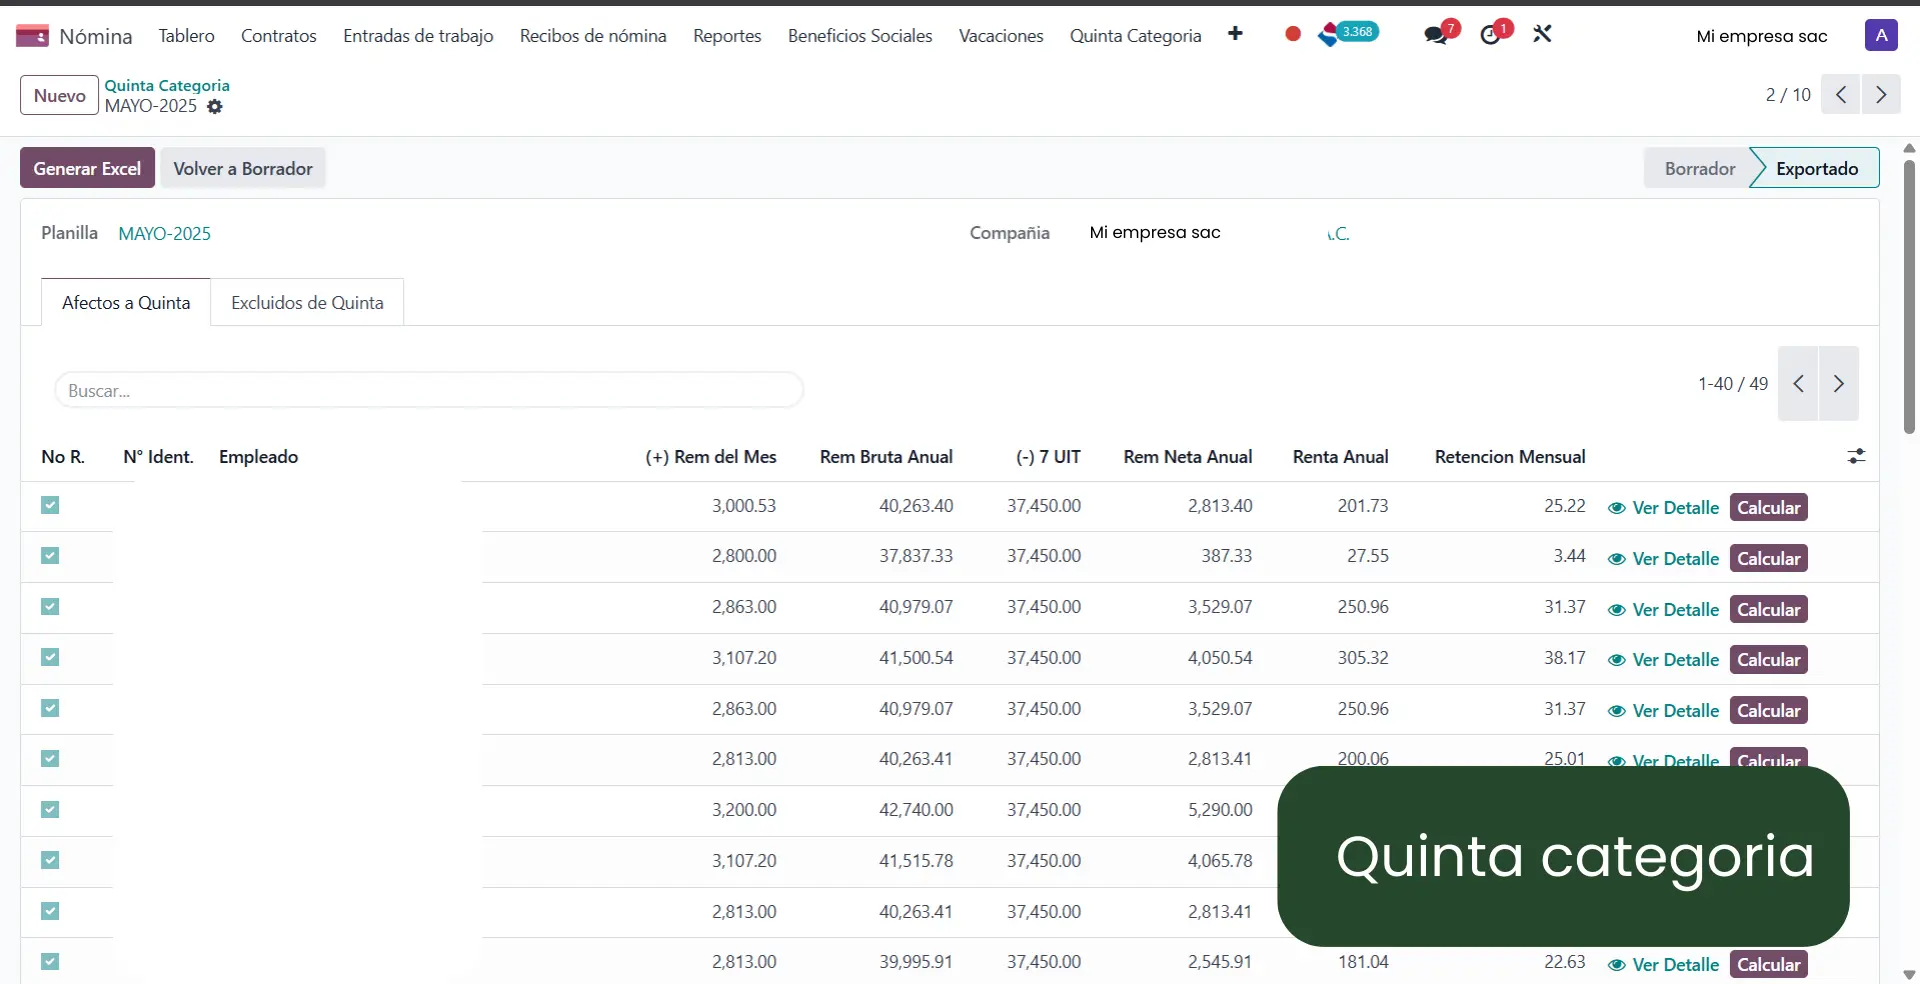The height and width of the screenshot is (1000, 1920).
Task: Open the user avatar icon
Action: (1882, 35)
